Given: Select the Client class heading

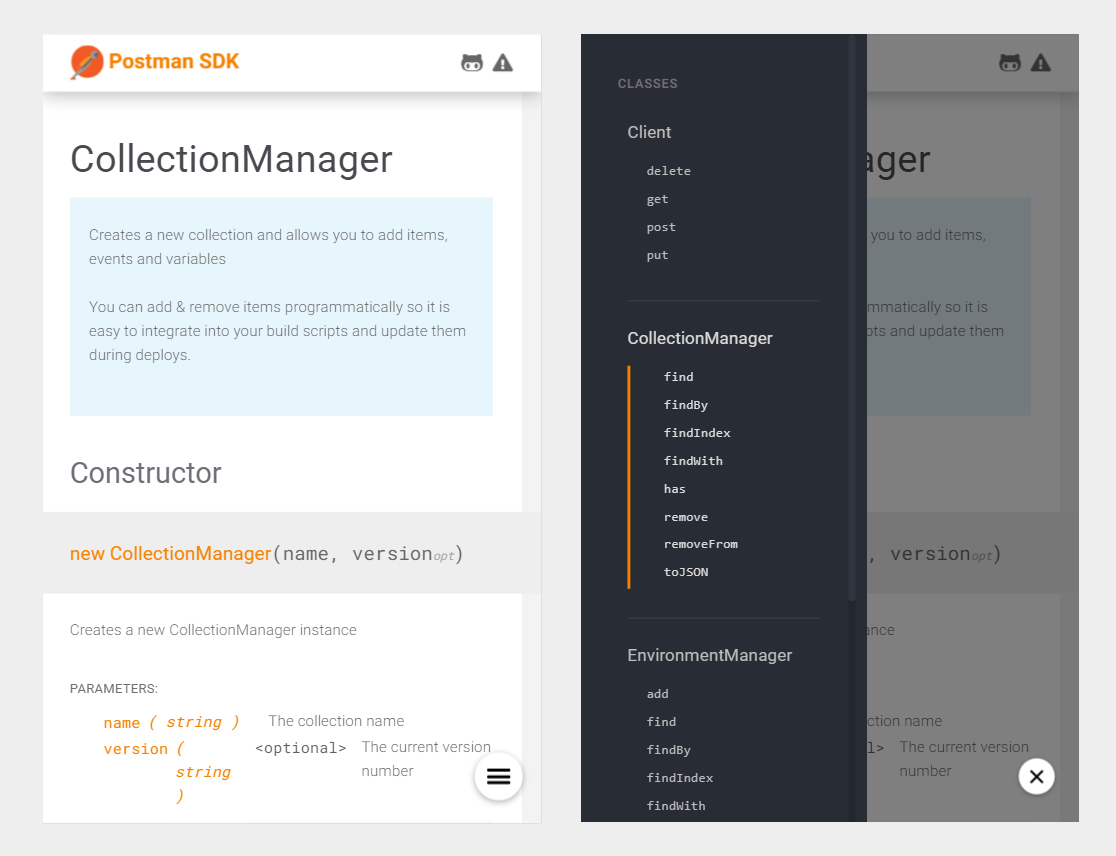Looking at the screenshot, I should 649,132.
